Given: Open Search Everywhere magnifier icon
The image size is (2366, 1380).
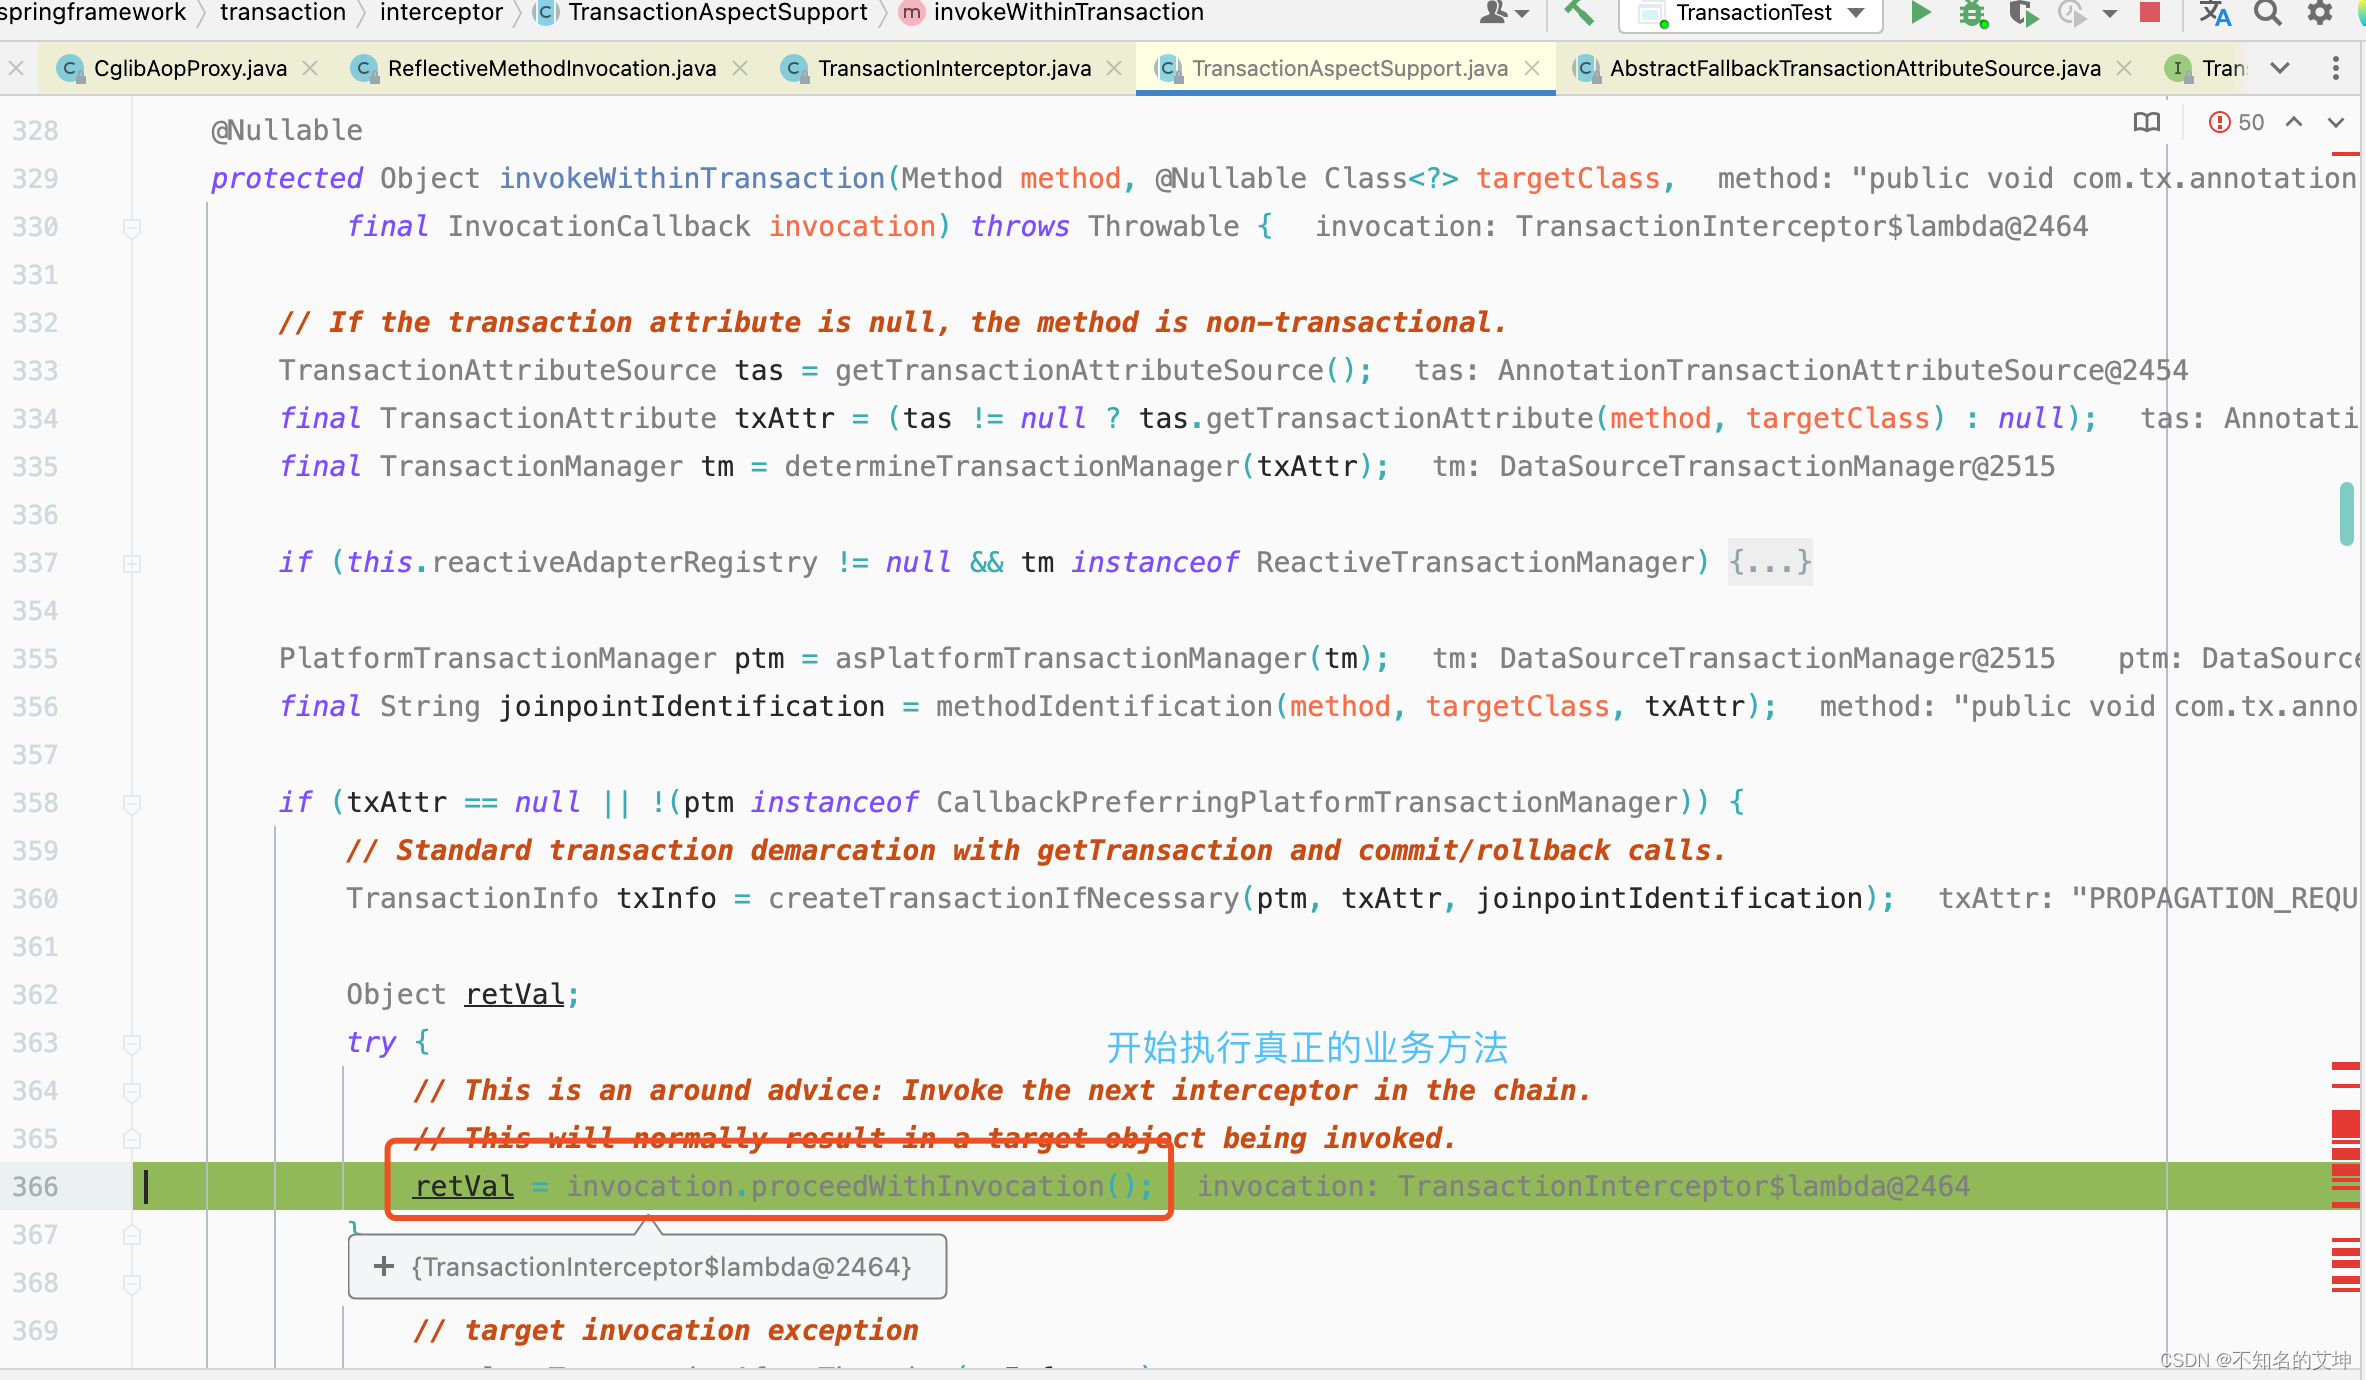Looking at the screenshot, I should (x=2268, y=13).
